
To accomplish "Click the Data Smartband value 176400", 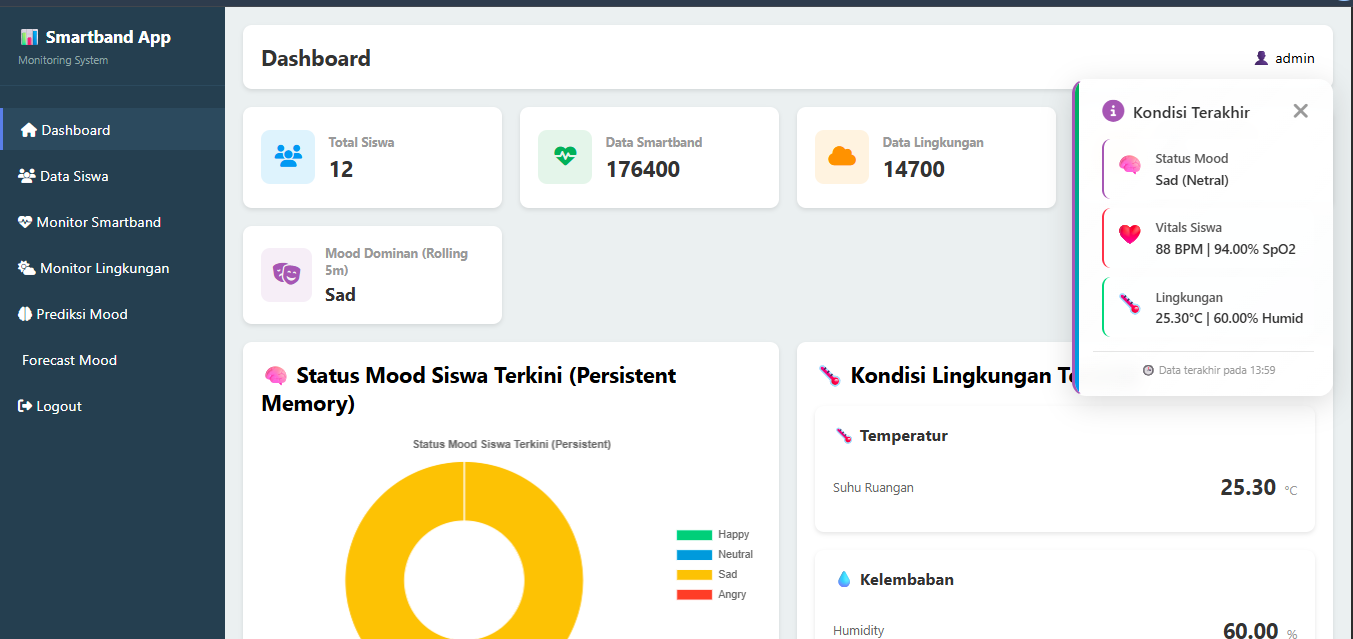I will point(643,170).
